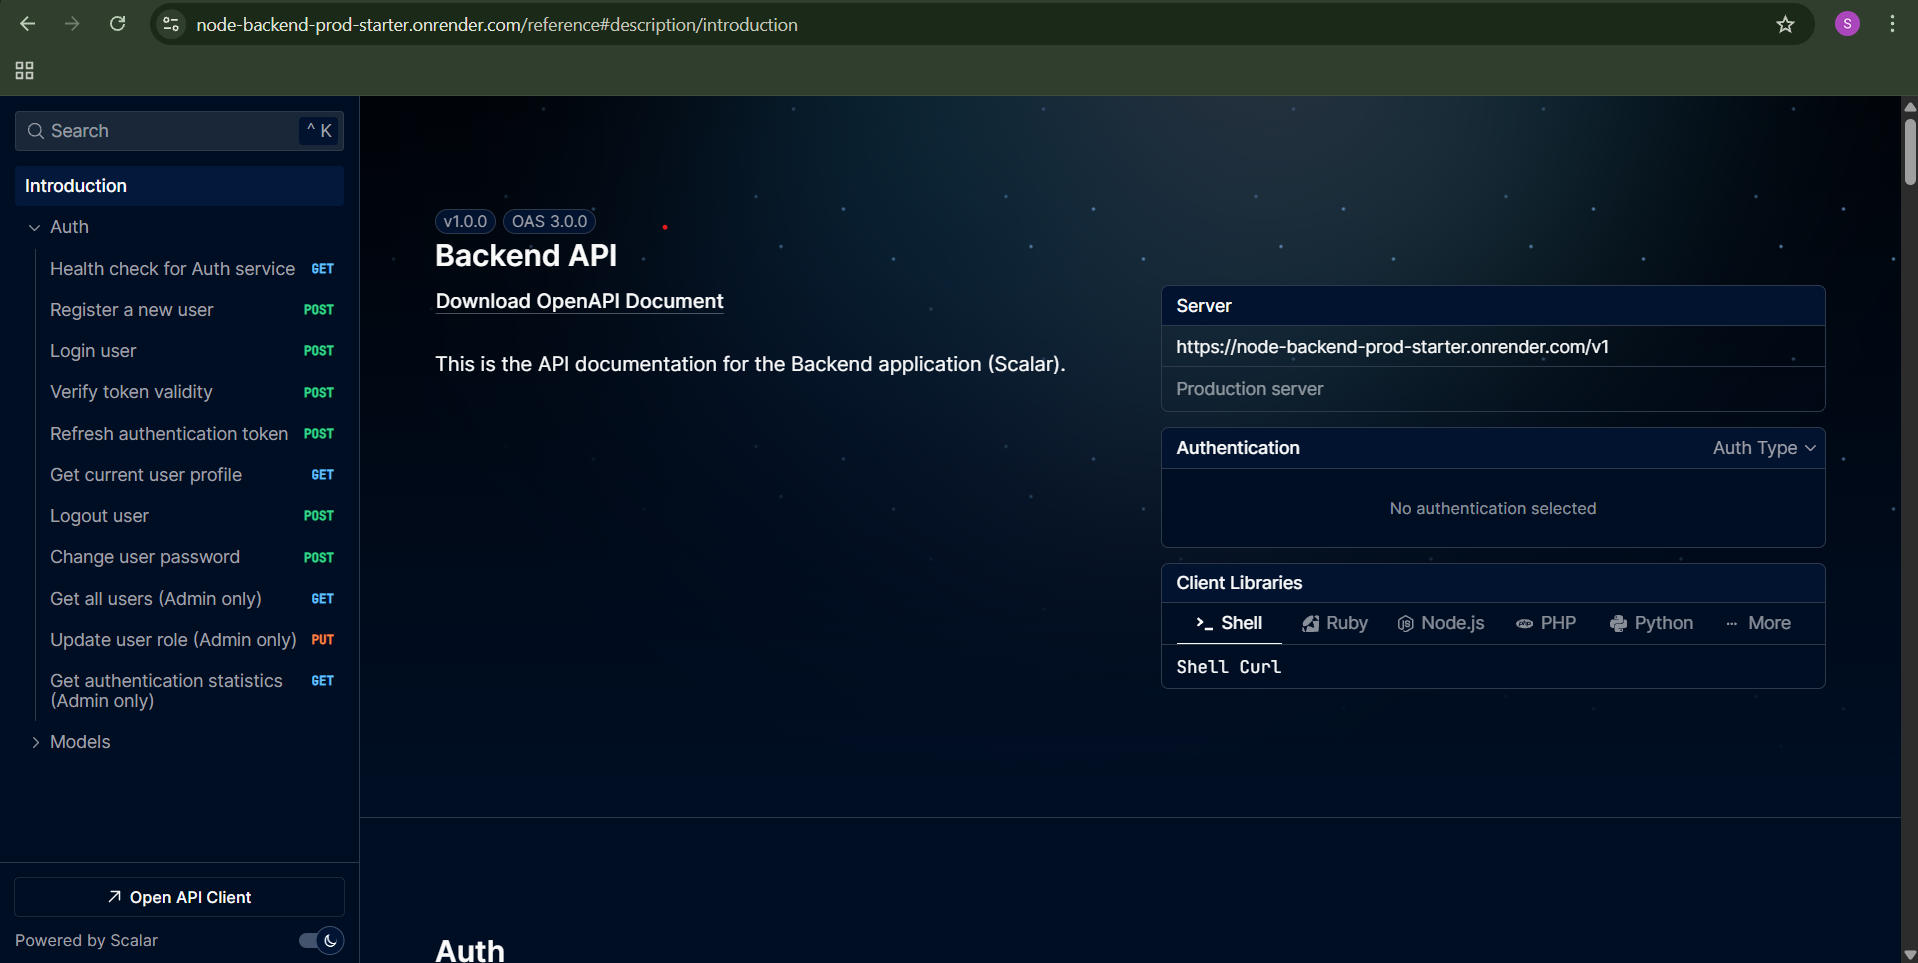1918x963 pixels.
Task: Click the scrollbar down arrow
Action: tap(1910, 954)
